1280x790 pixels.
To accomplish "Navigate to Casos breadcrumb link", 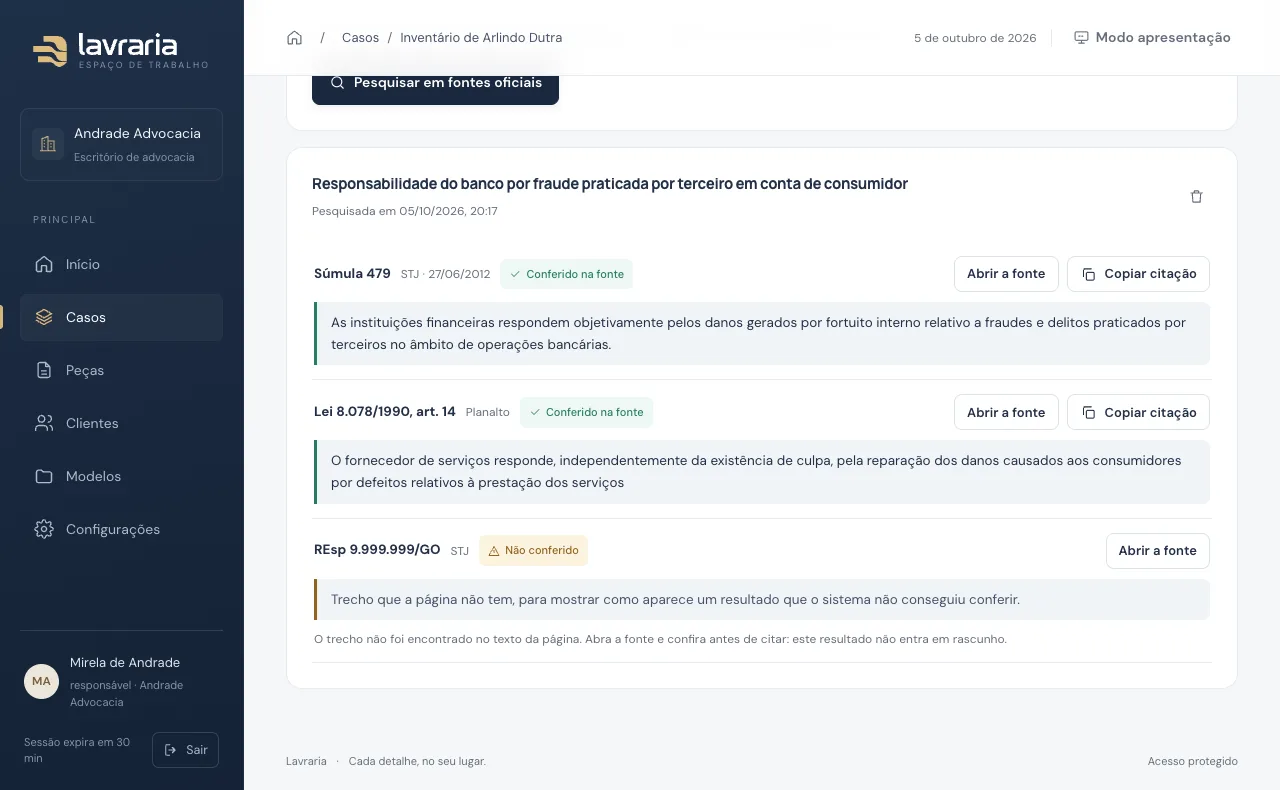I will [x=360, y=38].
